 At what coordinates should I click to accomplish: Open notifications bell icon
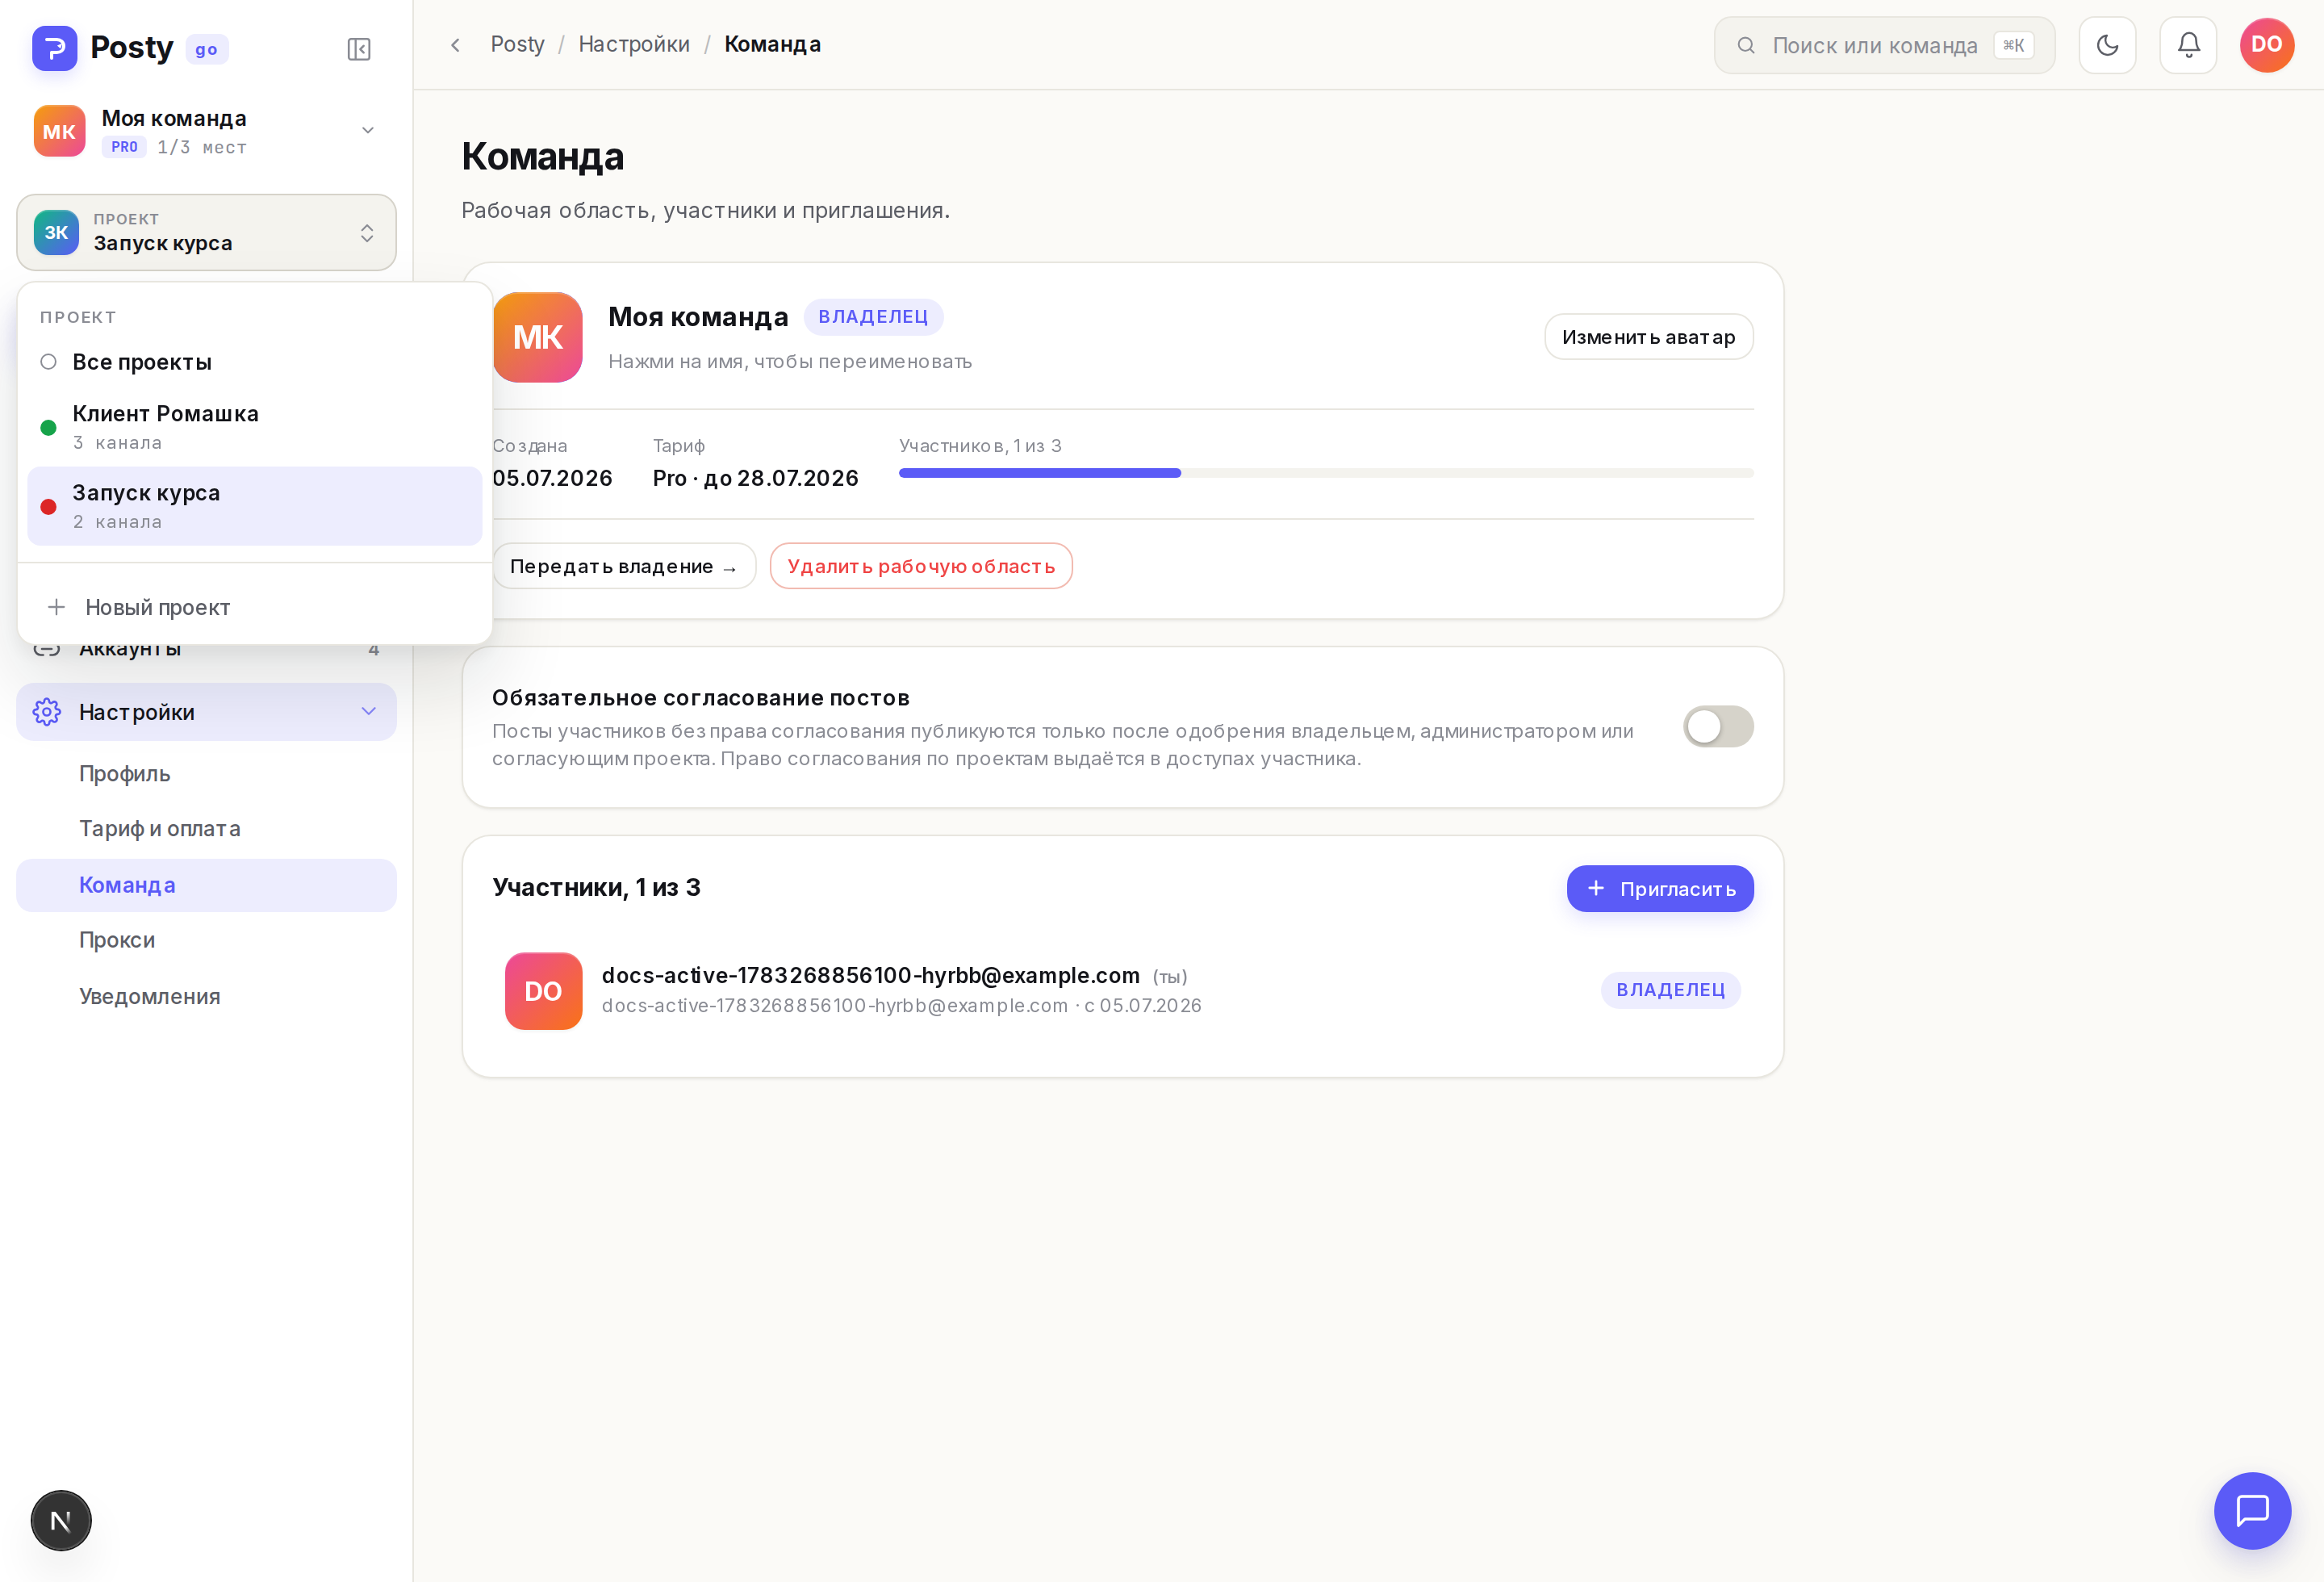coord(2188,45)
